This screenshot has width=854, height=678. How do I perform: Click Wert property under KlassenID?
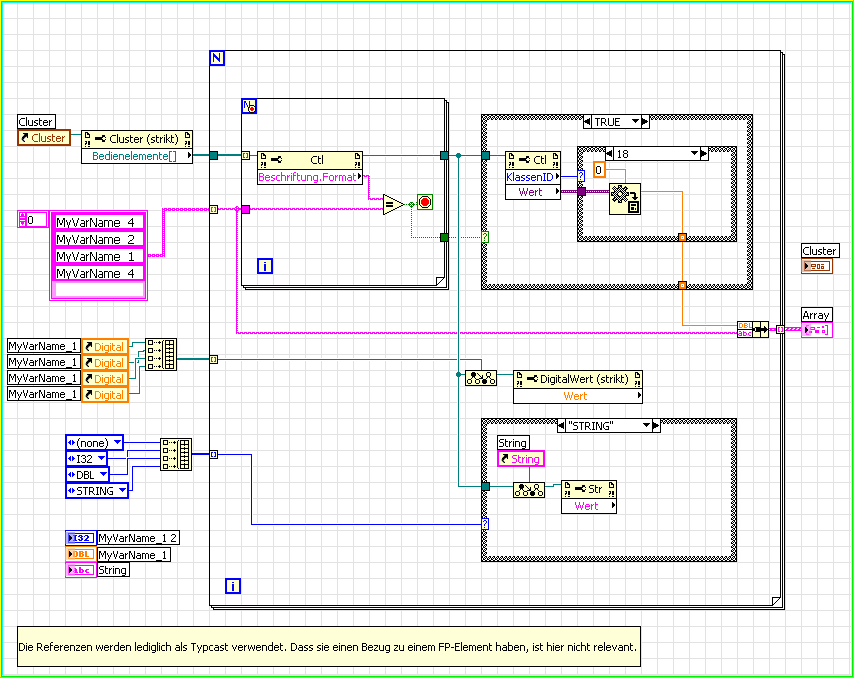click(533, 192)
